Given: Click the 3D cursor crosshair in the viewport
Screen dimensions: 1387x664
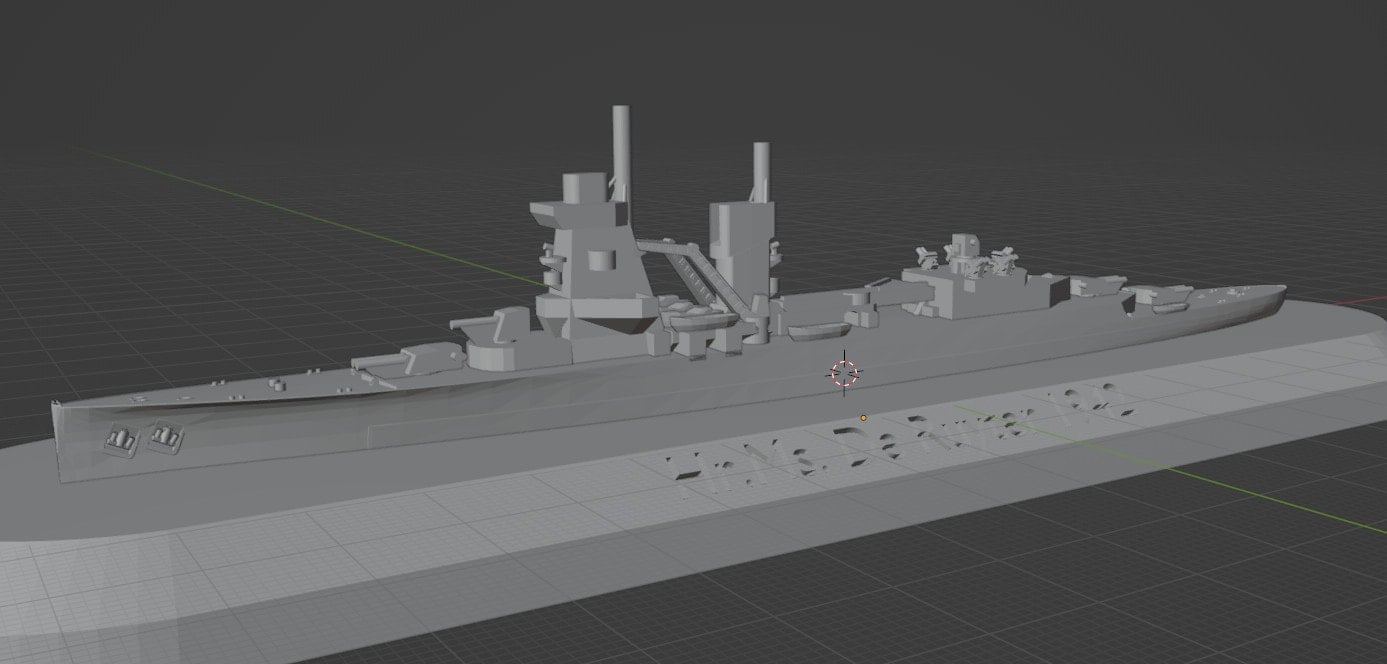Looking at the screenshot, I should click(x=843, y=373).
